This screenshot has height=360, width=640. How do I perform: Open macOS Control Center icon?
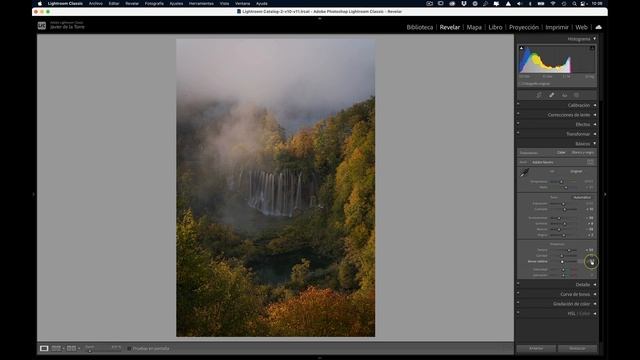tap(583, 3)
